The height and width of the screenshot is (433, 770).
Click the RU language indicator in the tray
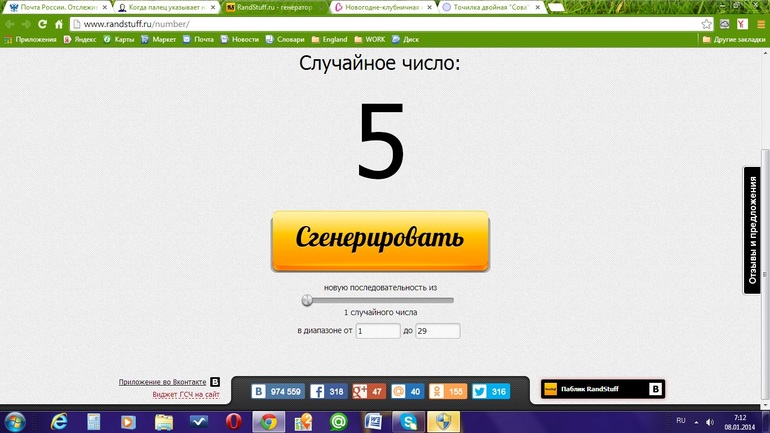681,421
